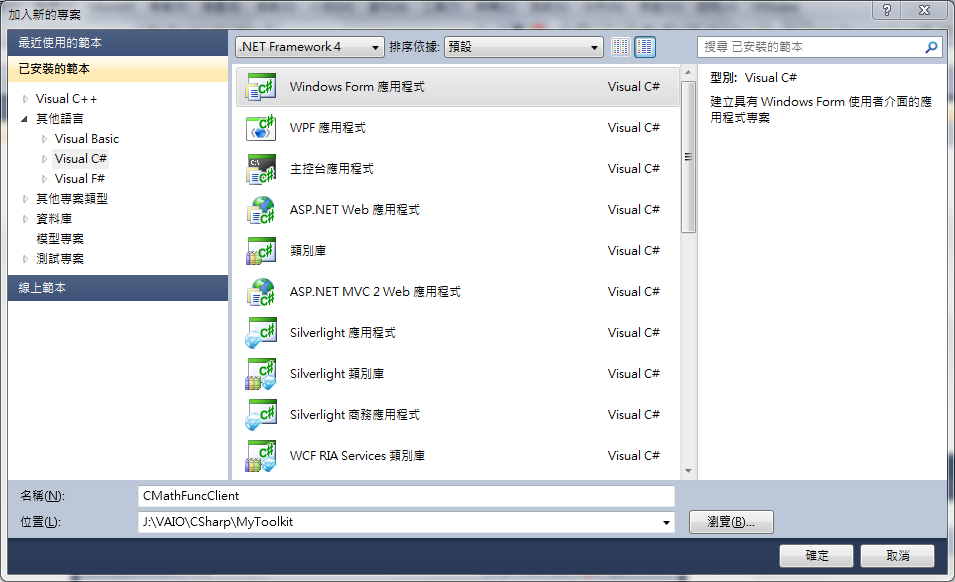Screen dimensions: 955x582
Task: Select the text 'Windows Form 應用程式'
Action: [357, 86]
